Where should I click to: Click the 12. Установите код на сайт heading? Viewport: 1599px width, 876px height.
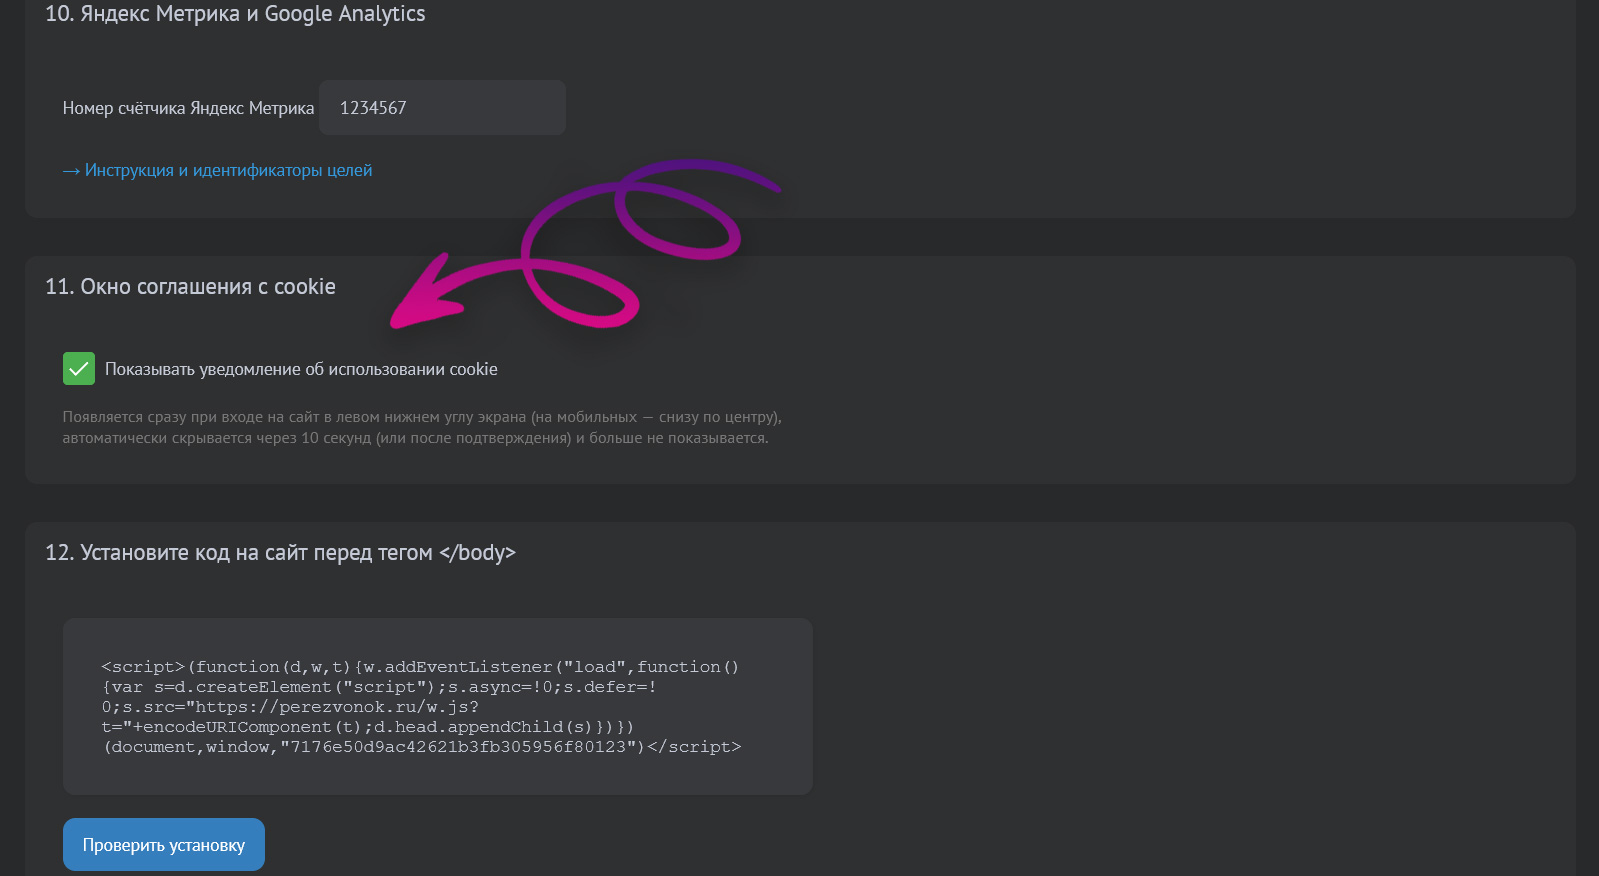pyautogui.click(x=280, y=553)
